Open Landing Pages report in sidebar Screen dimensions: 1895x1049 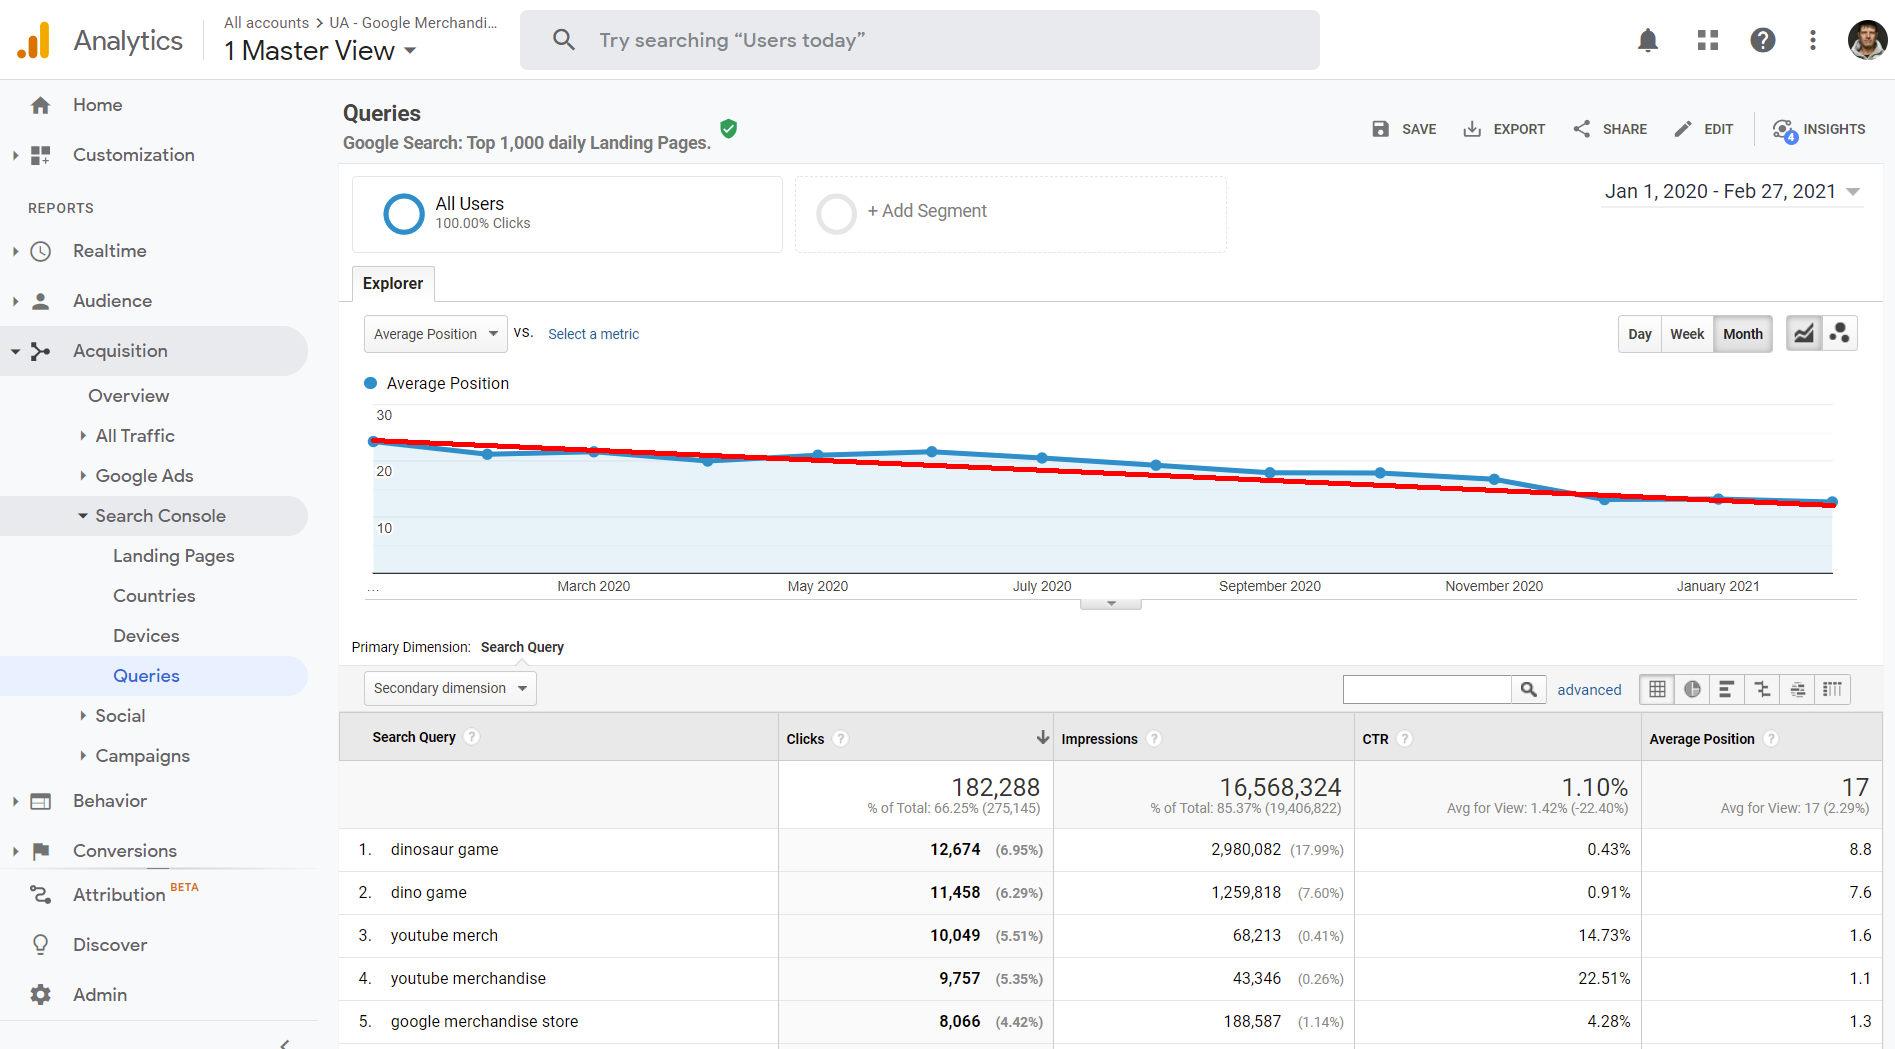pos(173,556)
